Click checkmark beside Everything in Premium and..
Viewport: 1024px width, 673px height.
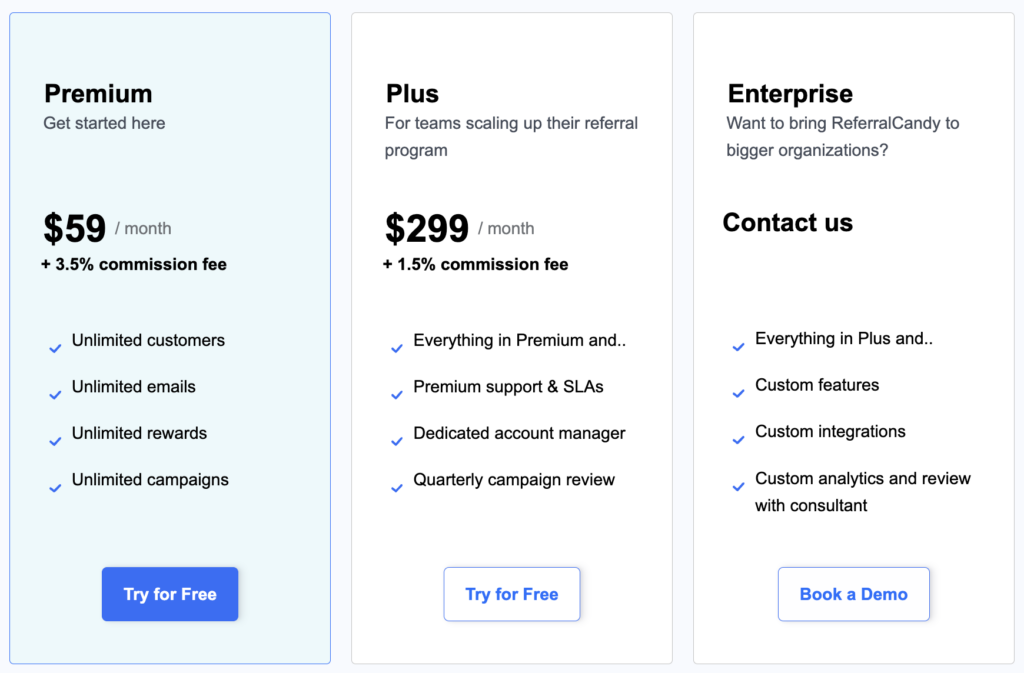pos(397,349)
